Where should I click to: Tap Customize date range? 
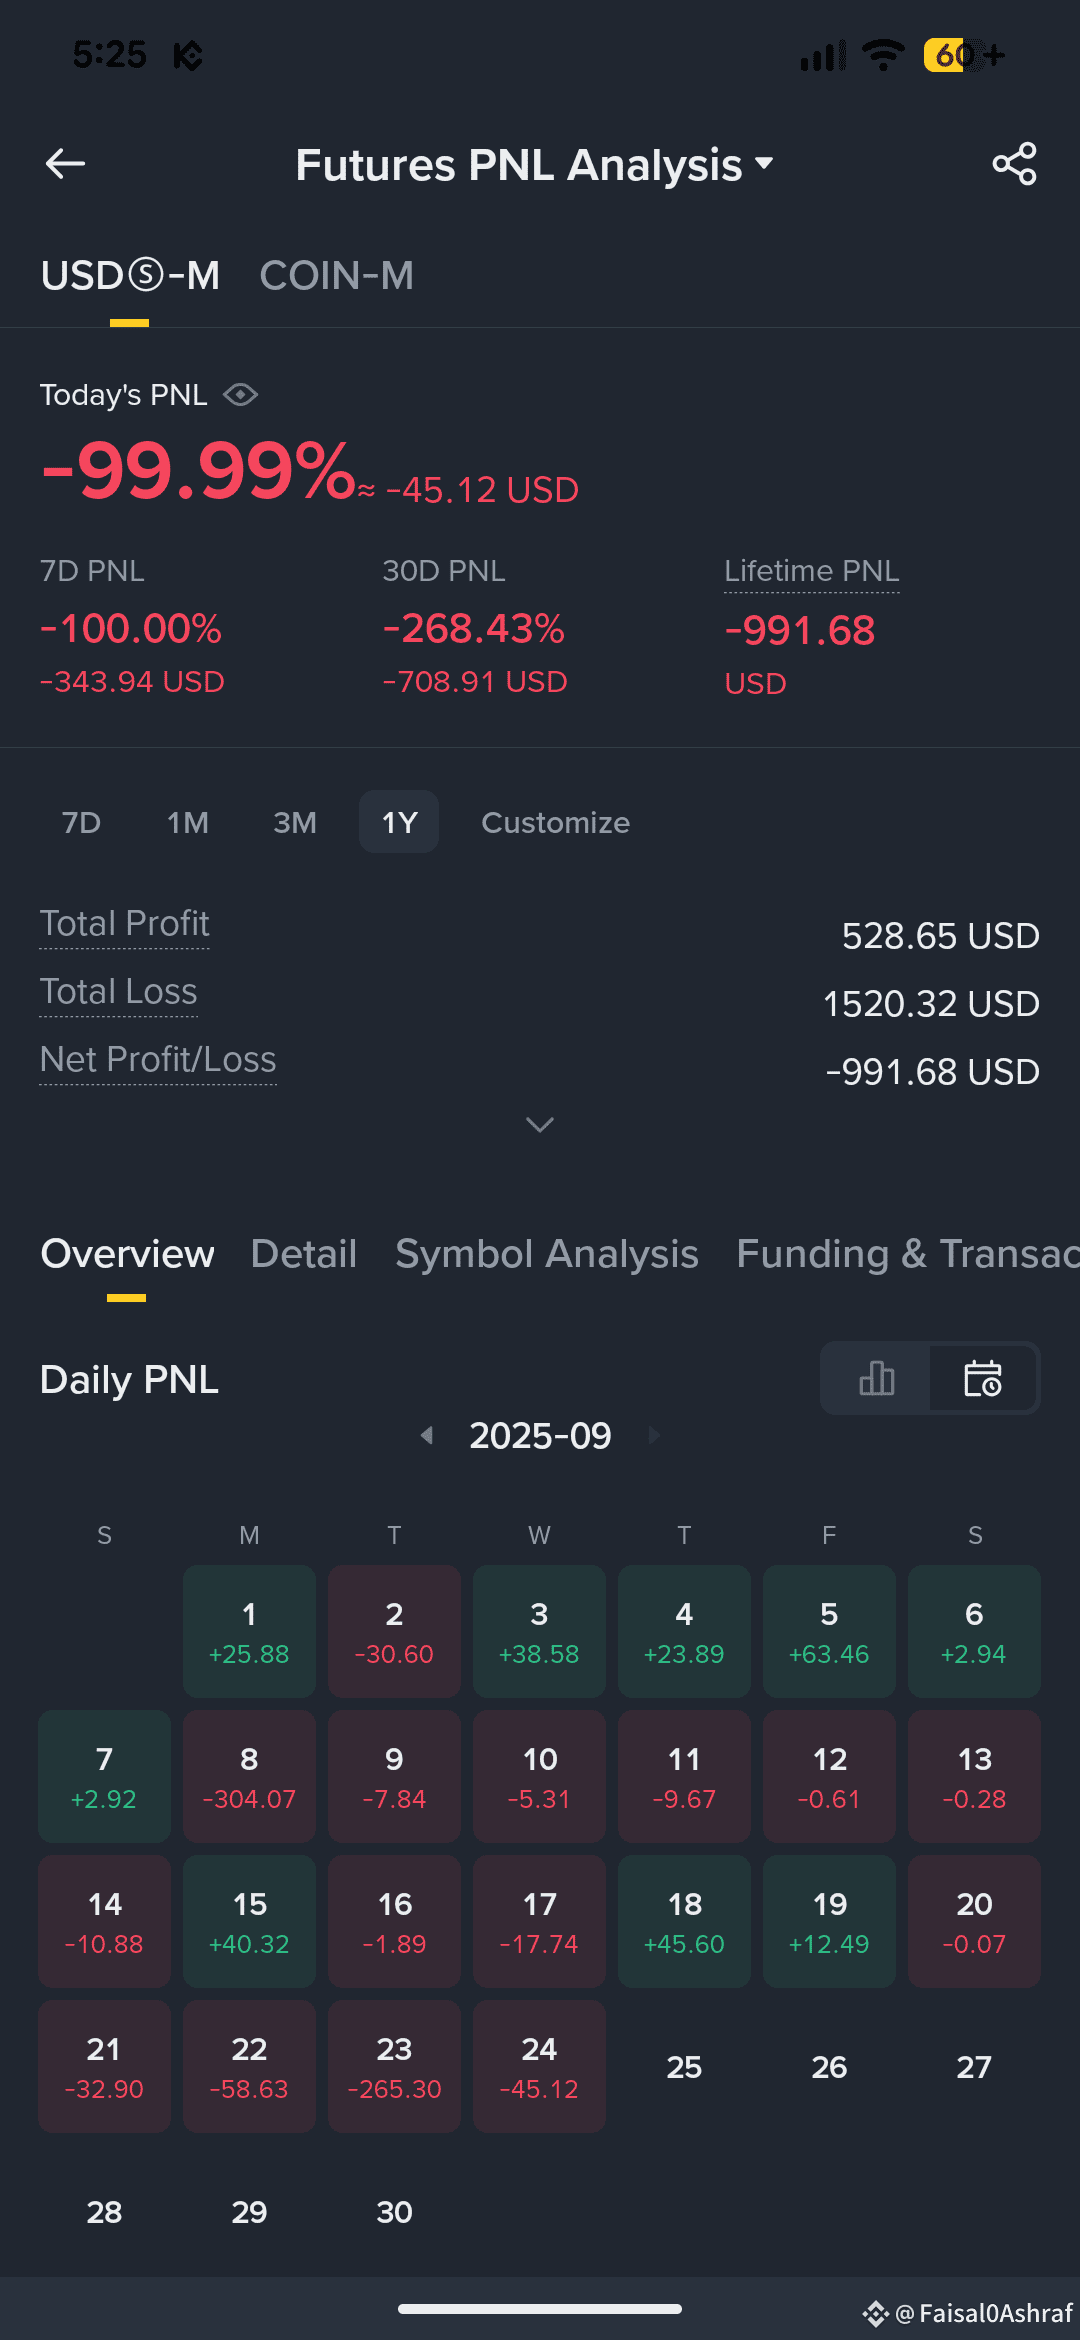pyautogui.click(x=556, y=822)
